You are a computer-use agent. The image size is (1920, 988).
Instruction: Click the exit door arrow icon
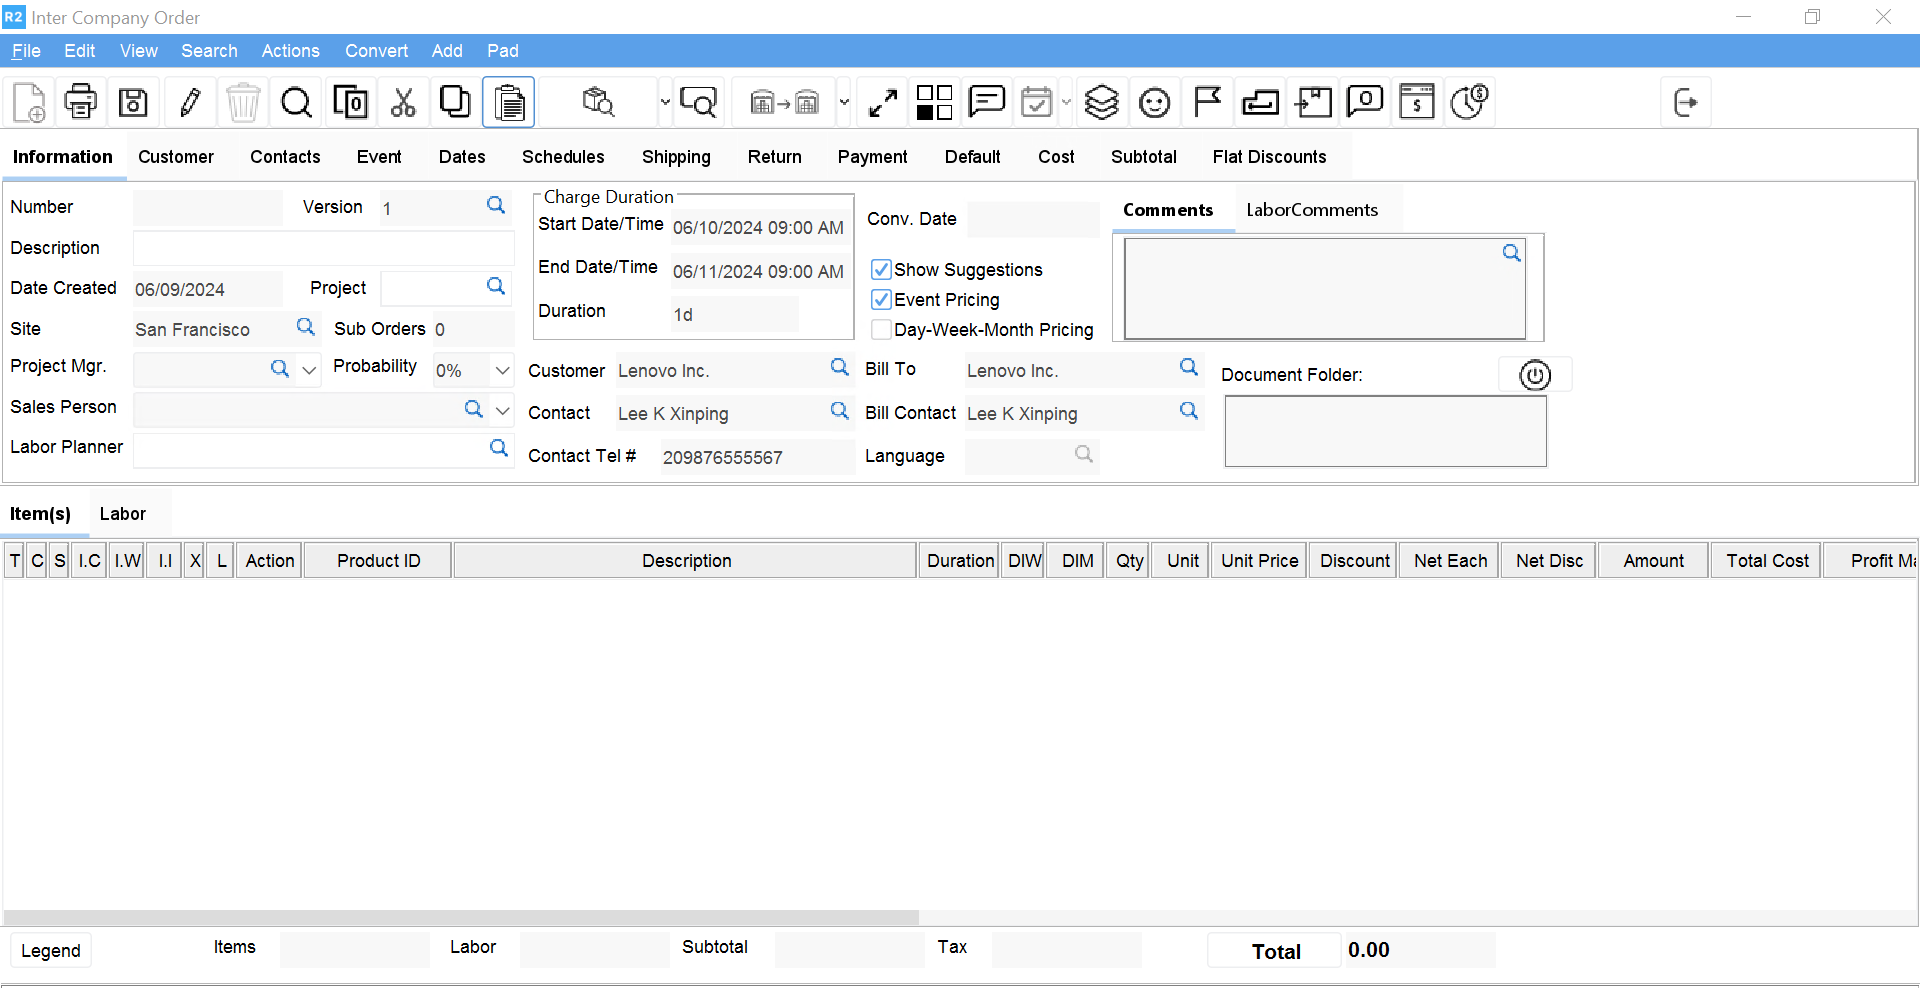[x=1685, y=102]
